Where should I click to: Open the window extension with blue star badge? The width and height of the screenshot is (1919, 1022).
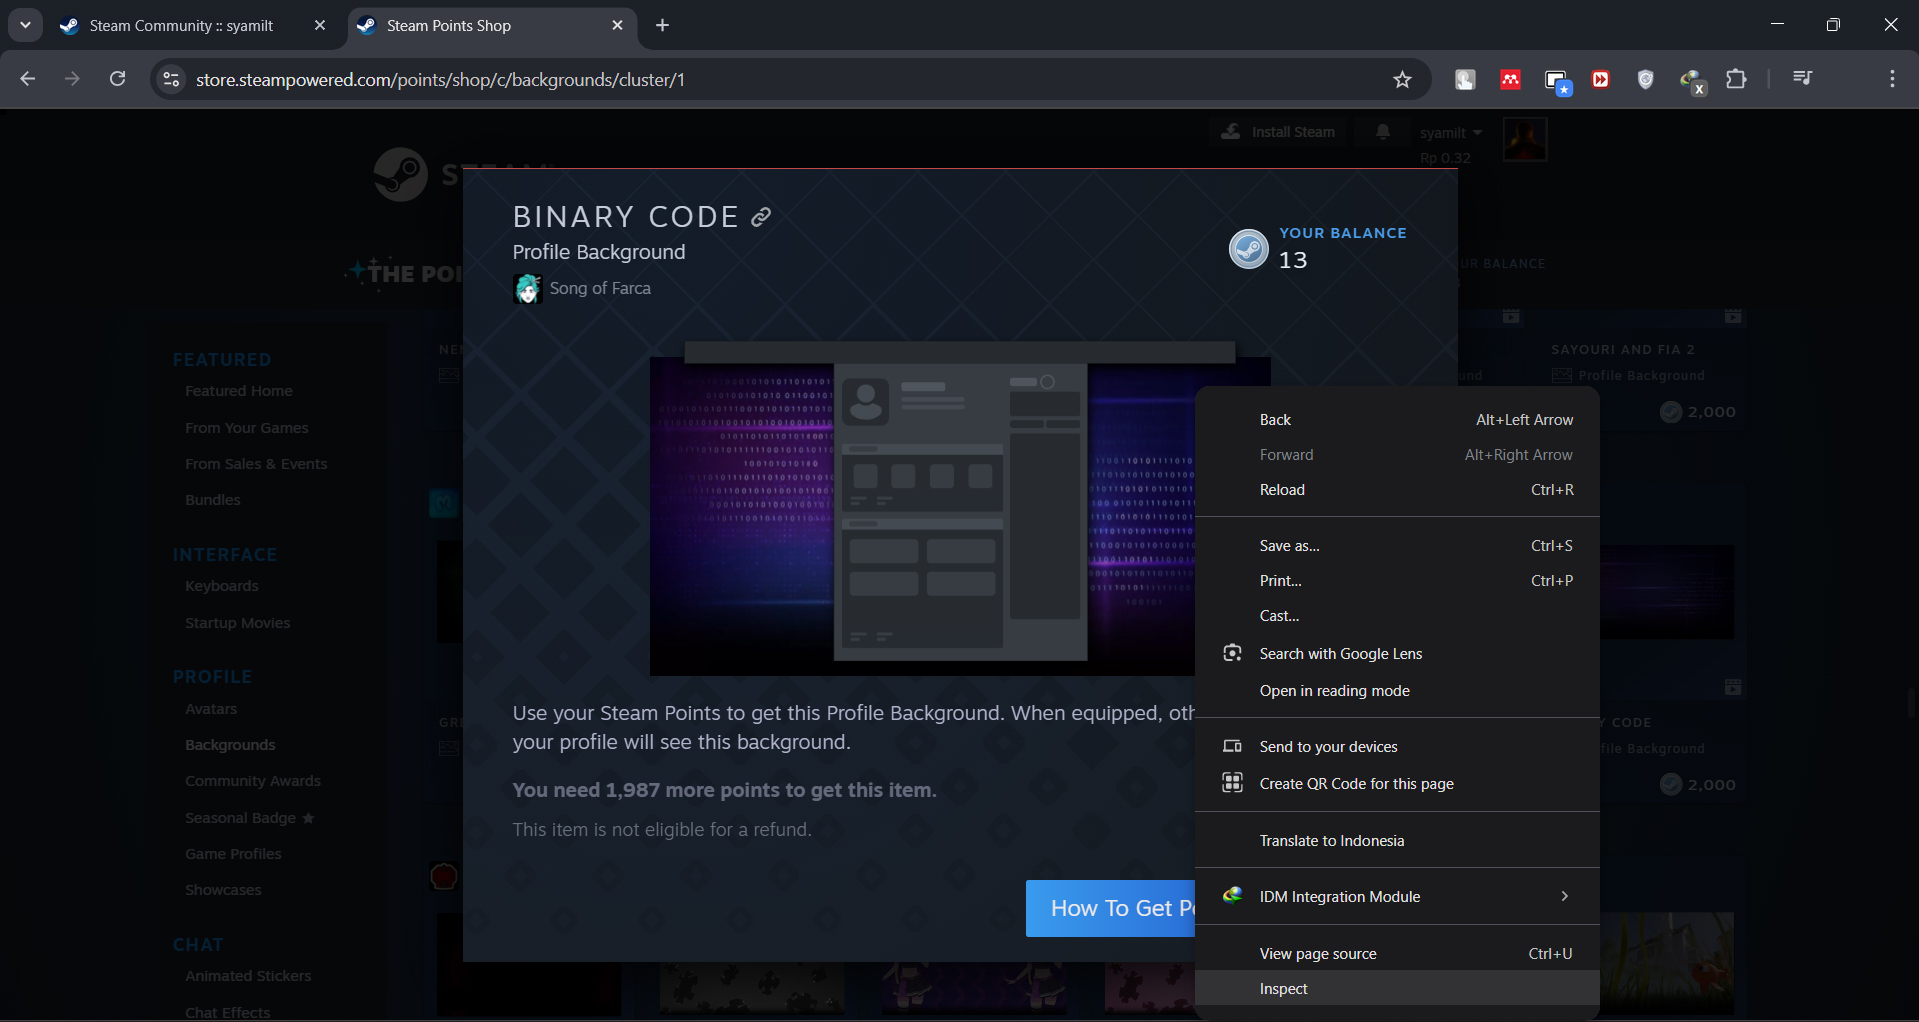1557,81
